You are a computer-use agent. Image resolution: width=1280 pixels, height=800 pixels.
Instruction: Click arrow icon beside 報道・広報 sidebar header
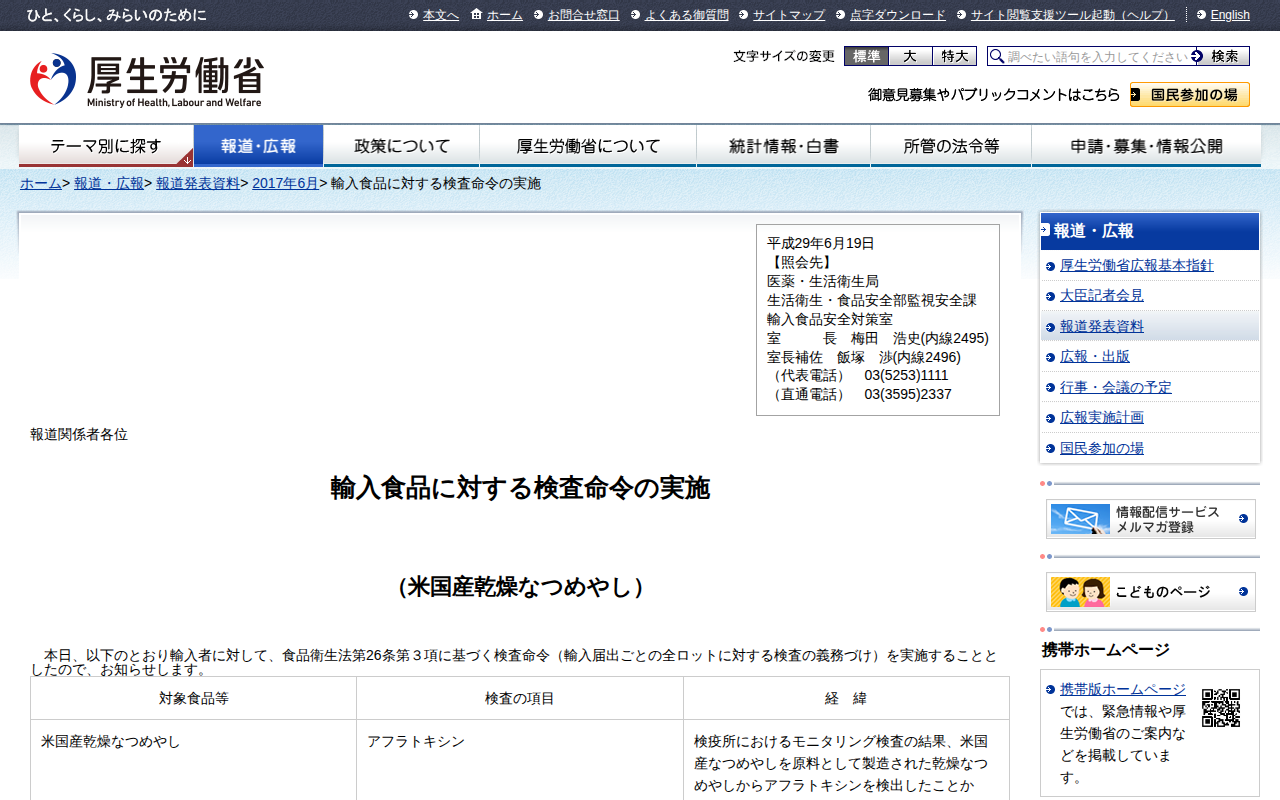point(1045,230)
